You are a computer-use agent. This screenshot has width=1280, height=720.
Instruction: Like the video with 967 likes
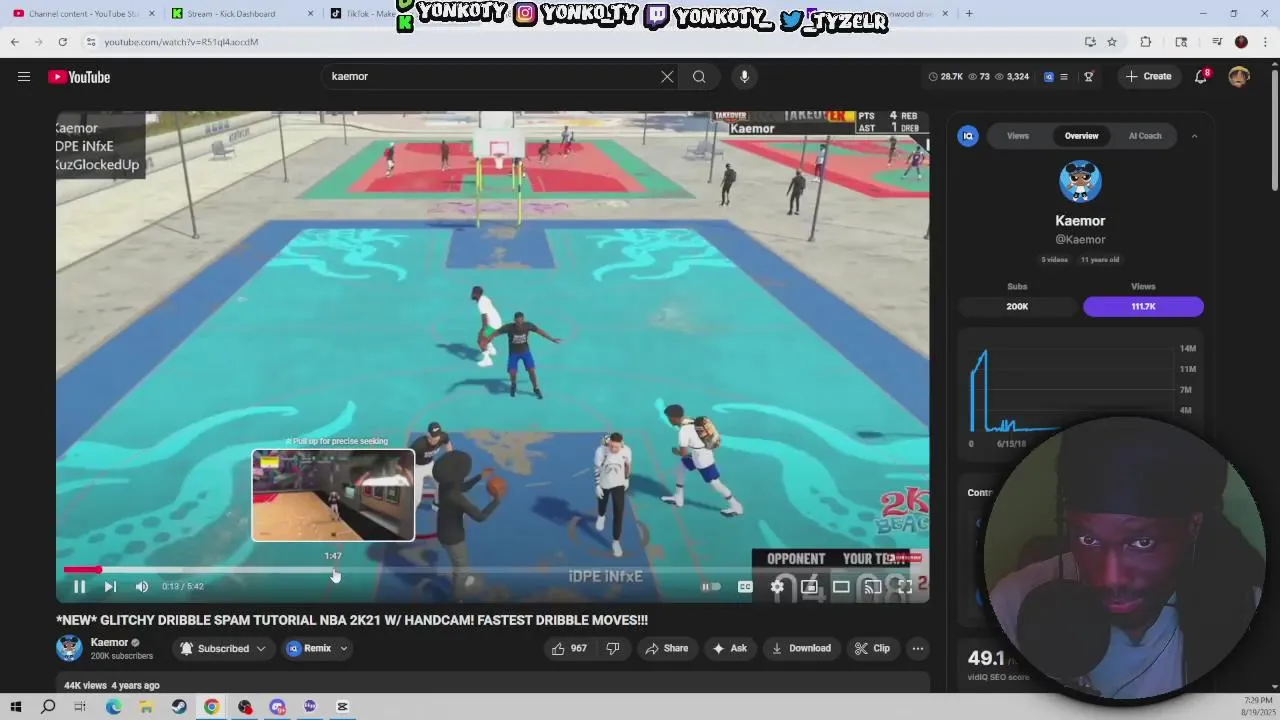tap(569, 648)
